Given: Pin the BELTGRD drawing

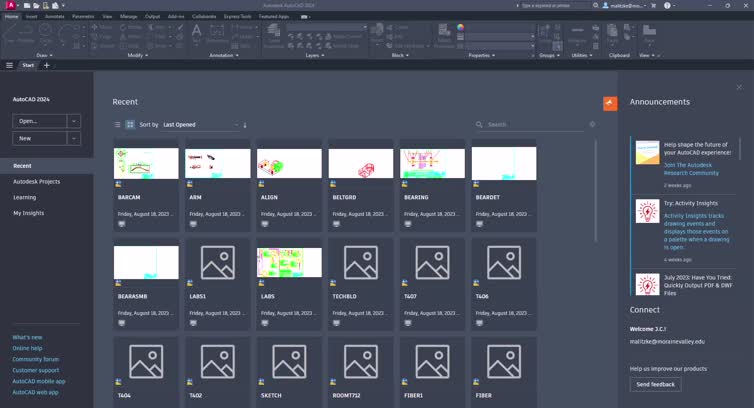Looking at the screenshot, I should click(x=333, y=184).
